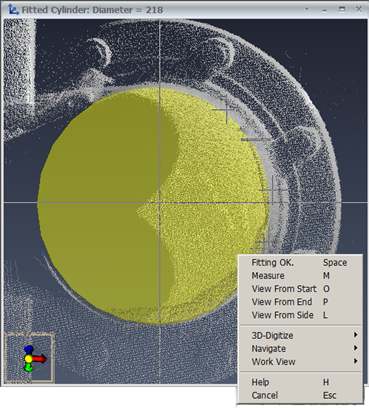Click the green axis arrow of the triad

[29, 367]
